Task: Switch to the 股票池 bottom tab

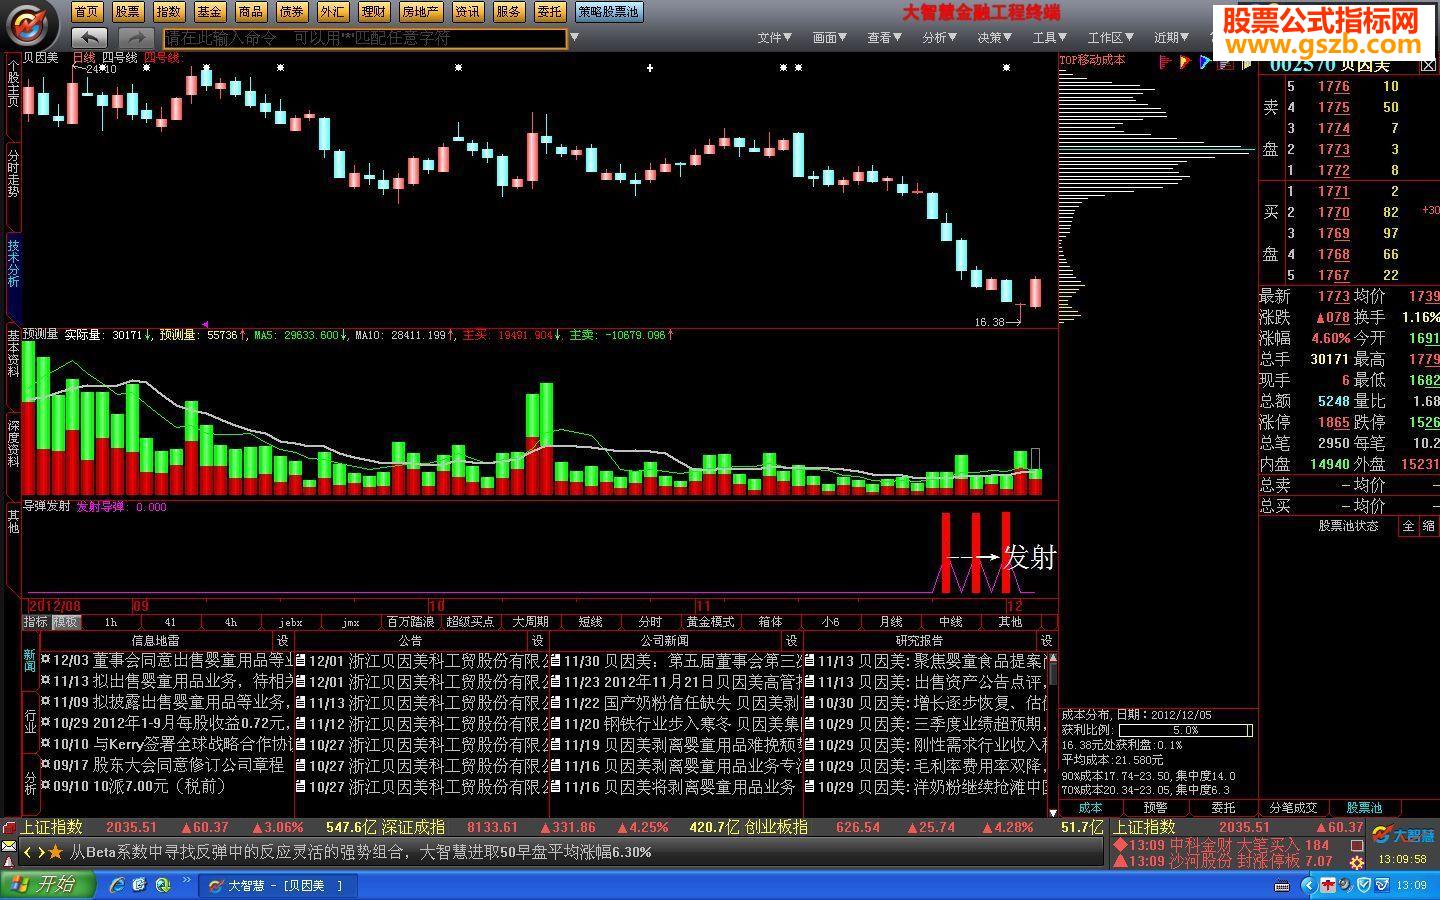Action: click(x=1363, y=808)
